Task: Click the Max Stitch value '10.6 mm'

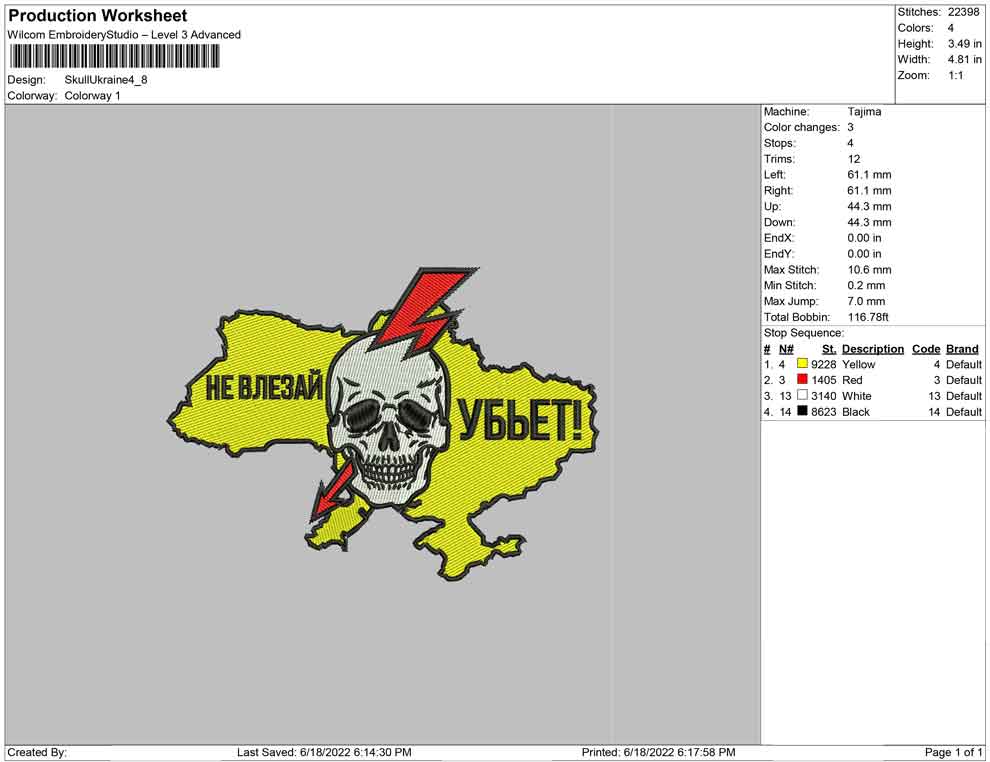Action: point(869,270)
